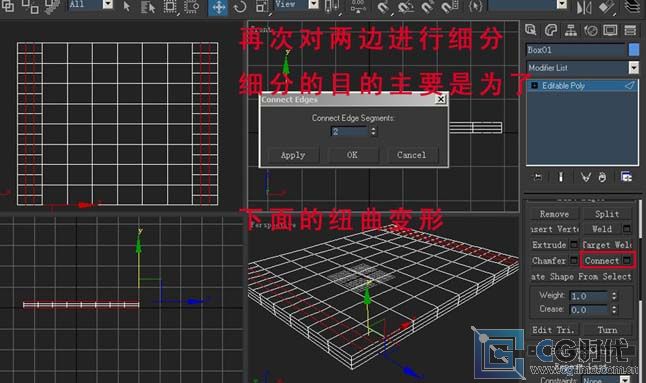Click the Weight value field
The width and height of the screenshot is (646, 383).
589,296
